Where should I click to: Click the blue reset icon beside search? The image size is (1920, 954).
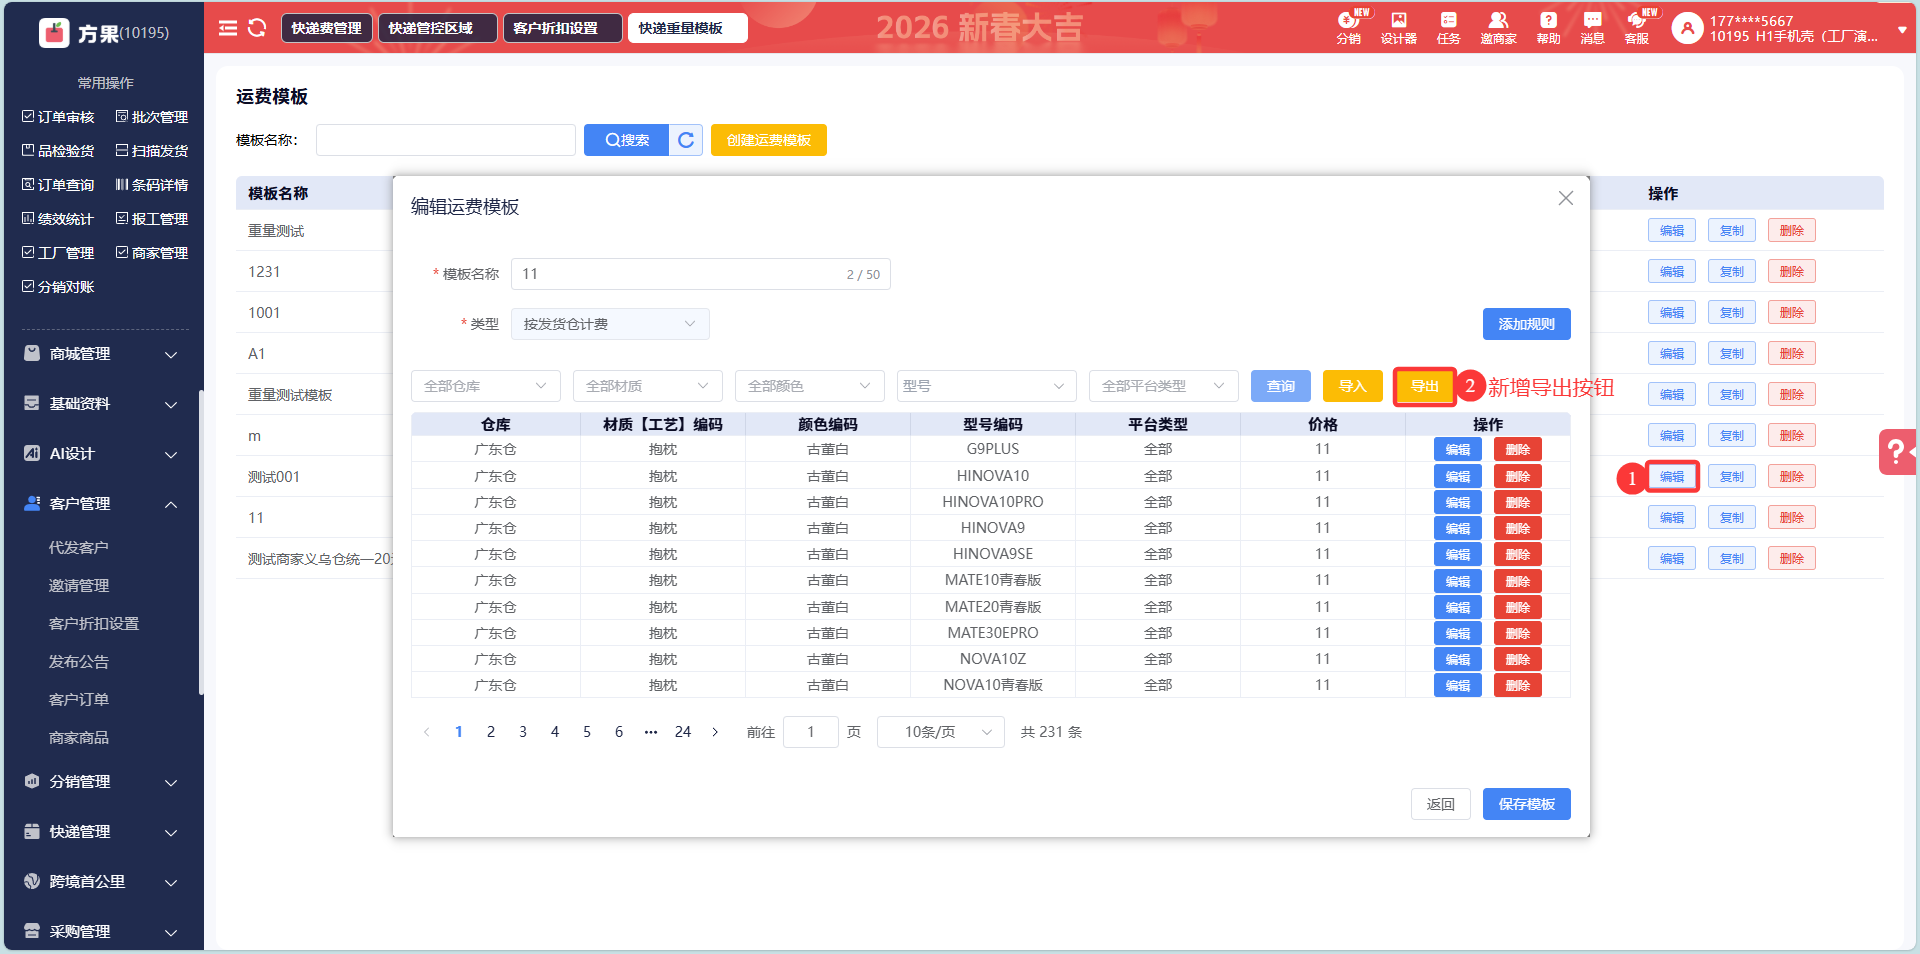pyautogui.click(x=686, y=140)
